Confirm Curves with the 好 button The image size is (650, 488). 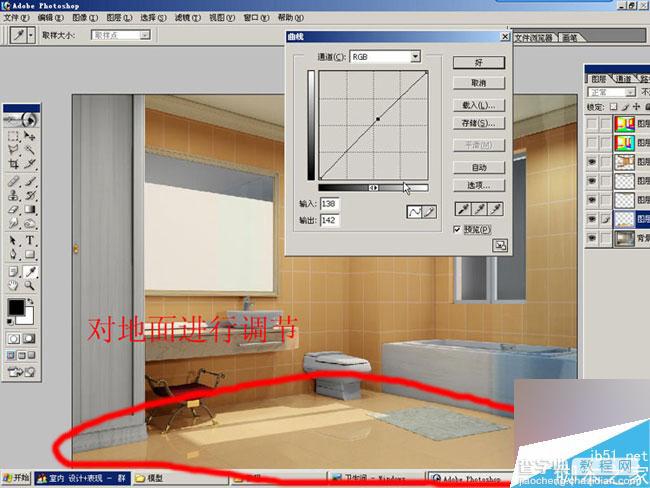coord(479,63)
